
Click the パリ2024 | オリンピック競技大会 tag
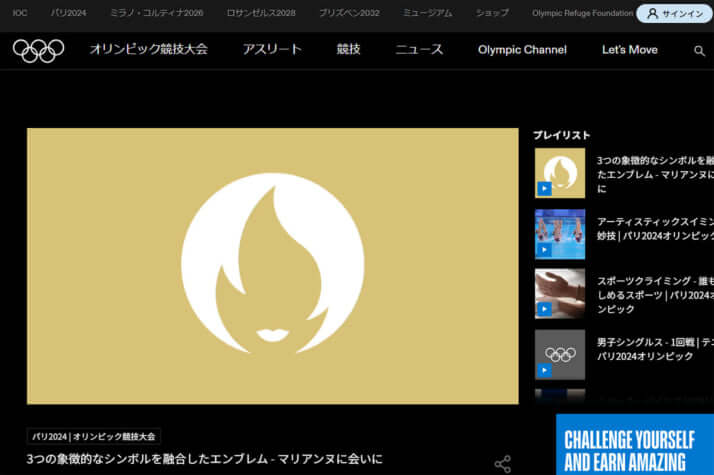coord(94,436)
